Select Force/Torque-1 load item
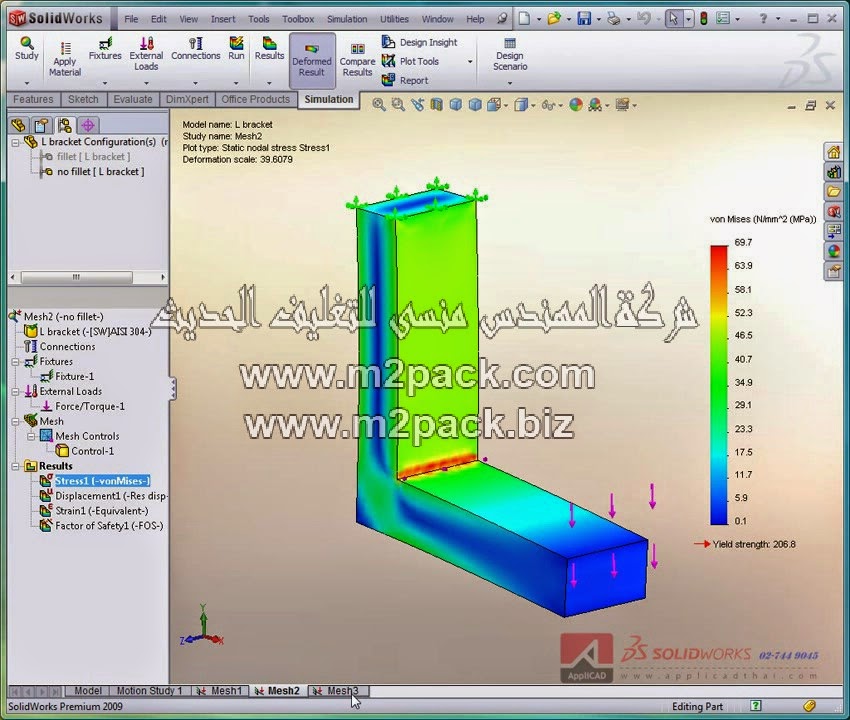 pos(89,407)
